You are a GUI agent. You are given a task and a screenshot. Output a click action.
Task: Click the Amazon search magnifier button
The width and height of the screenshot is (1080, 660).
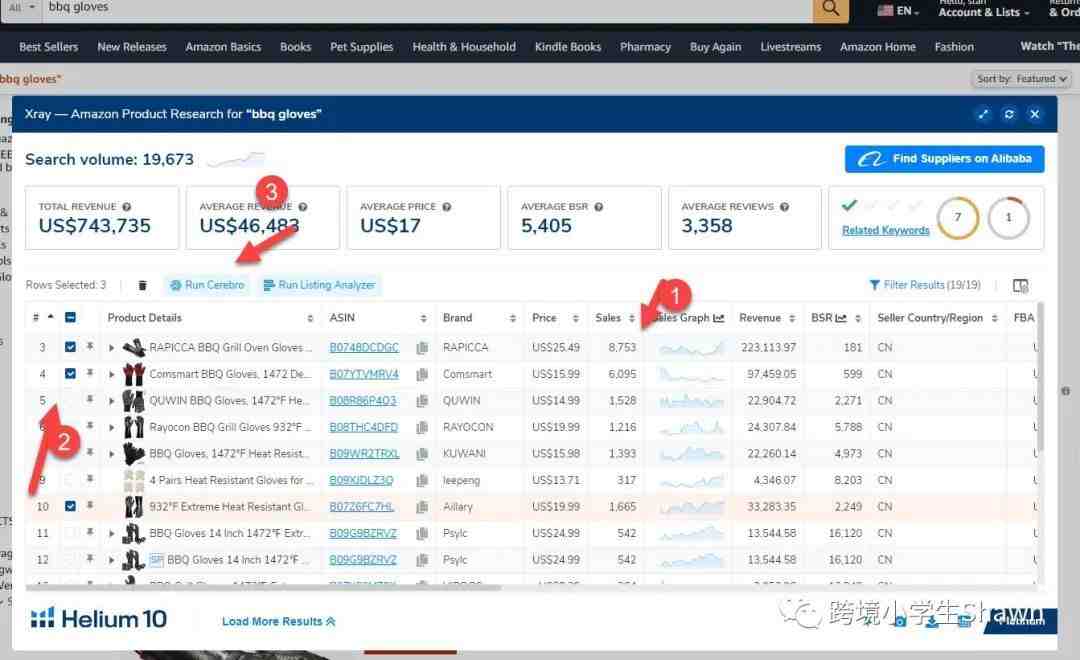pos(831,8)
